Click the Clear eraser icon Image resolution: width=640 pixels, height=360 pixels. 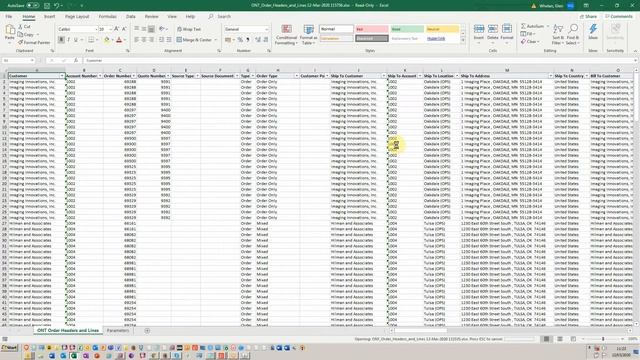tap(523, 42)
